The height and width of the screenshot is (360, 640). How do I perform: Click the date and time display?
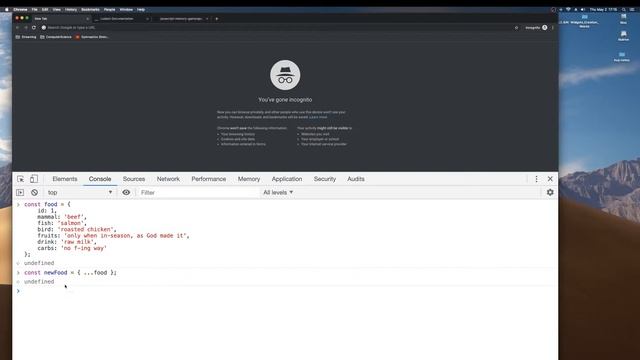pyautogui.click(x=603, y=9)
